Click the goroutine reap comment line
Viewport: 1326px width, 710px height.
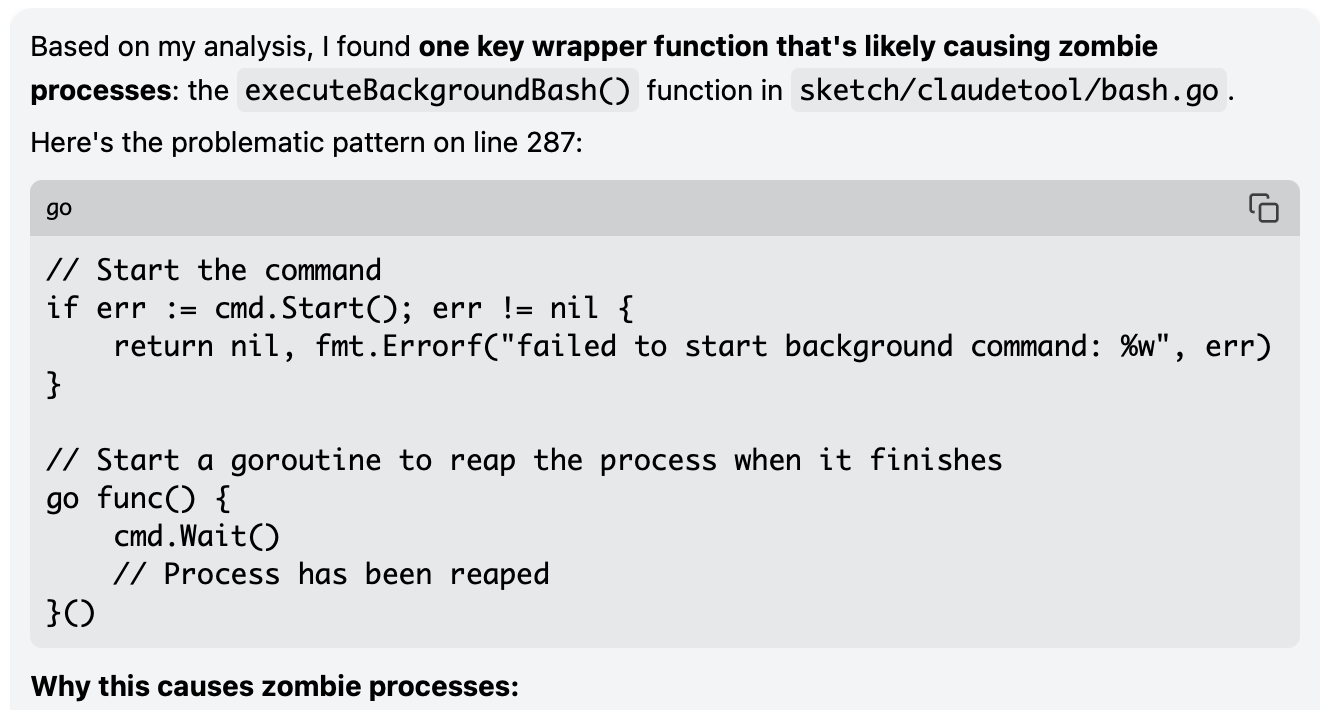tap(524, 460)
